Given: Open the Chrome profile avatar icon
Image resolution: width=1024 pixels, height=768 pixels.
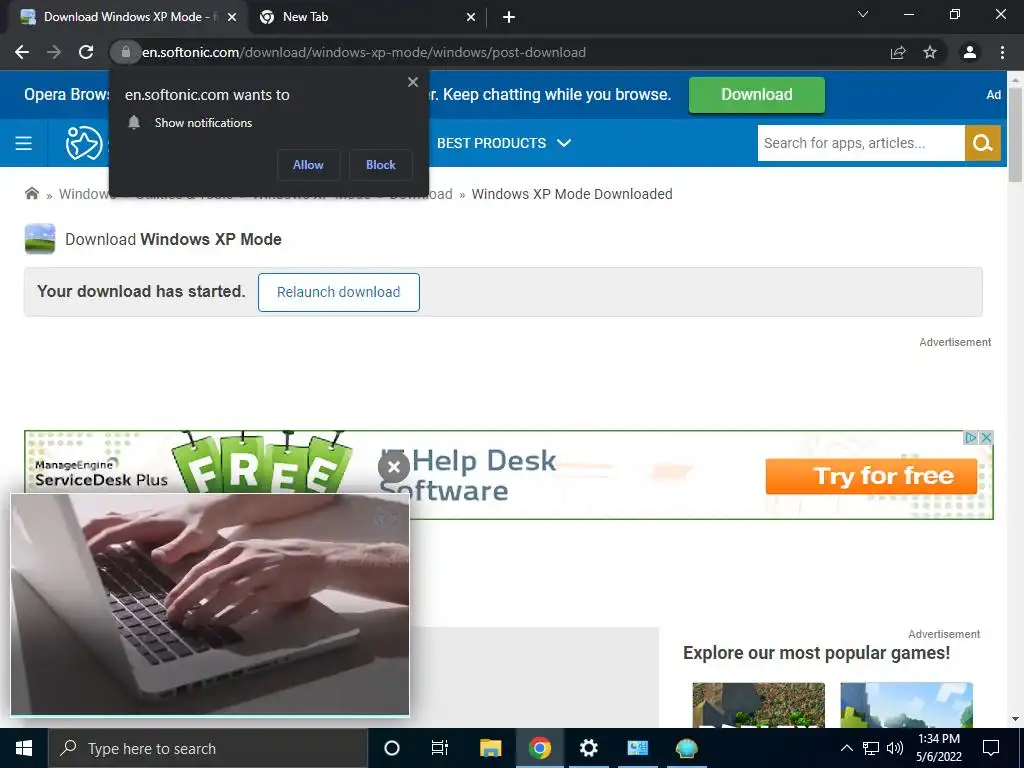Looking at the screenshot, I should [970, 52].
